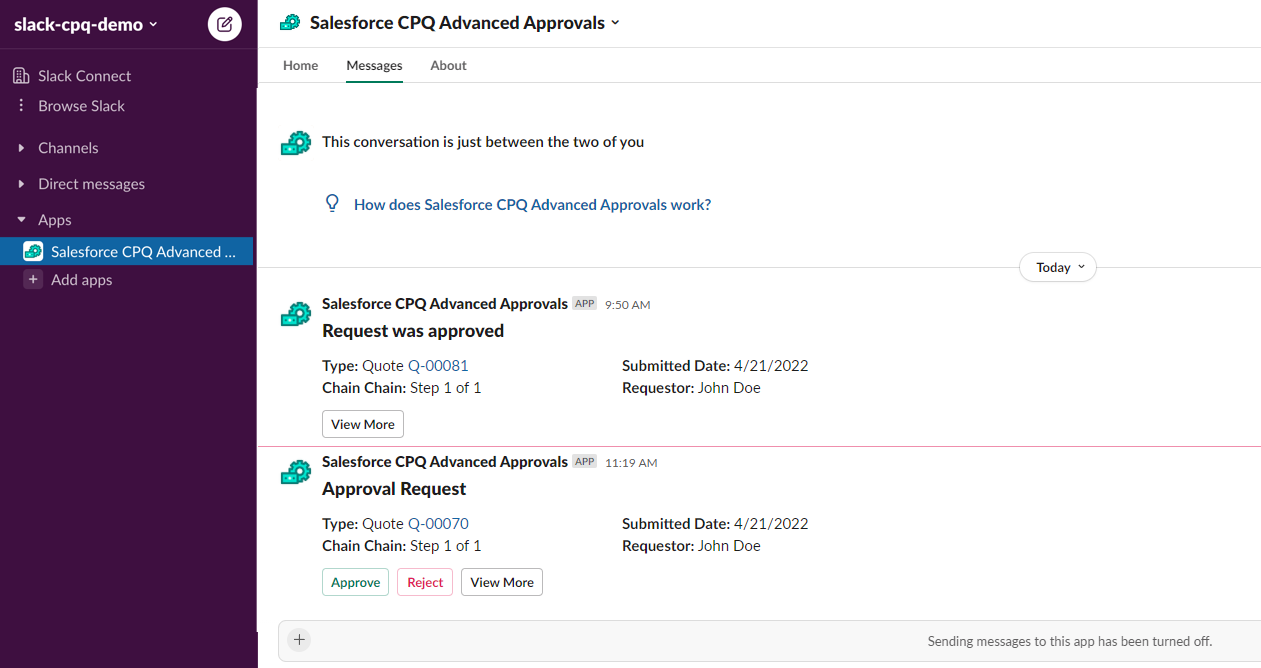Click the lightbulb suggestion icon
This screenshot has height=668, width=1261.
click(x=332, y=203)
